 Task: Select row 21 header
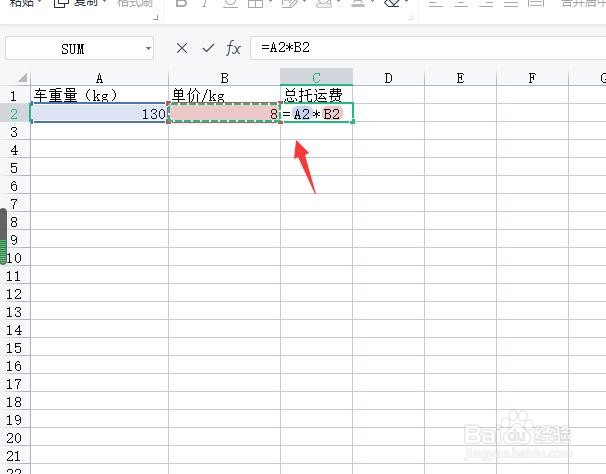point(14,456)
